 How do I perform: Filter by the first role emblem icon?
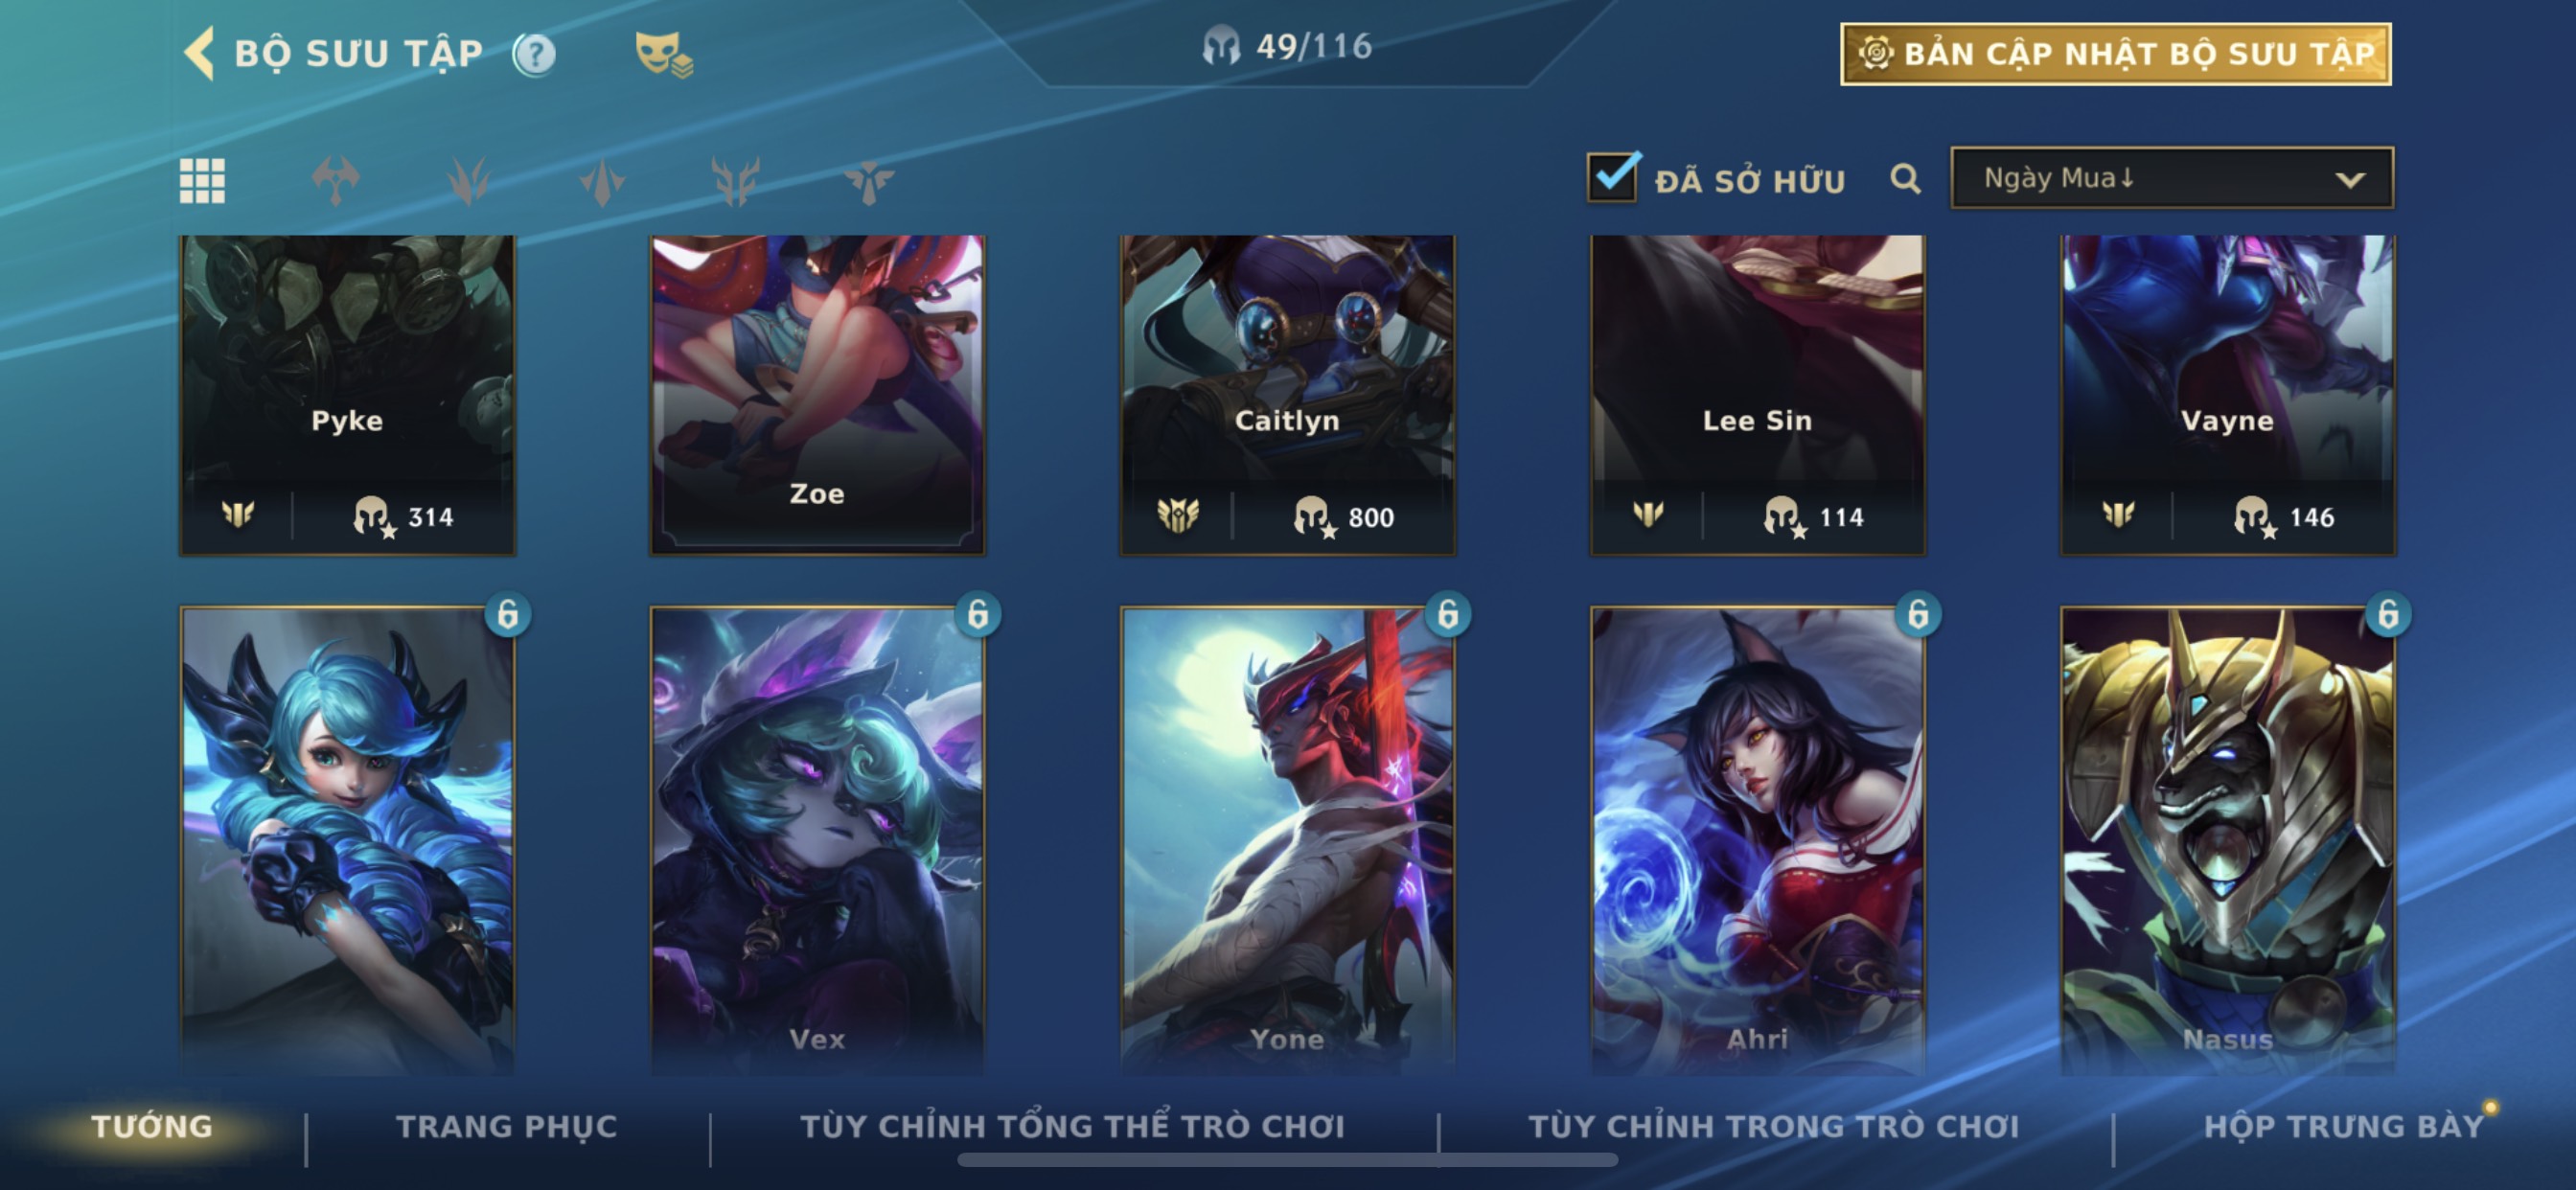click(336, 181)
